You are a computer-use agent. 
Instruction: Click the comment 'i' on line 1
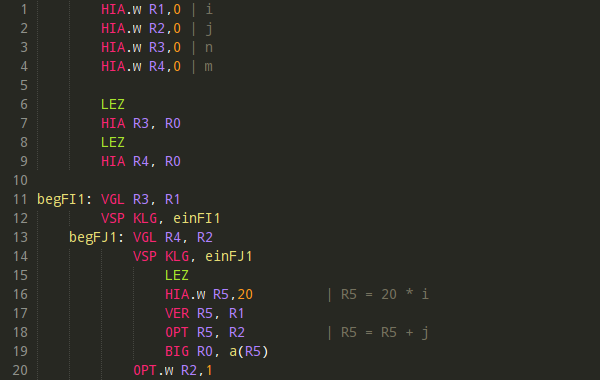(x=209, y=9)
